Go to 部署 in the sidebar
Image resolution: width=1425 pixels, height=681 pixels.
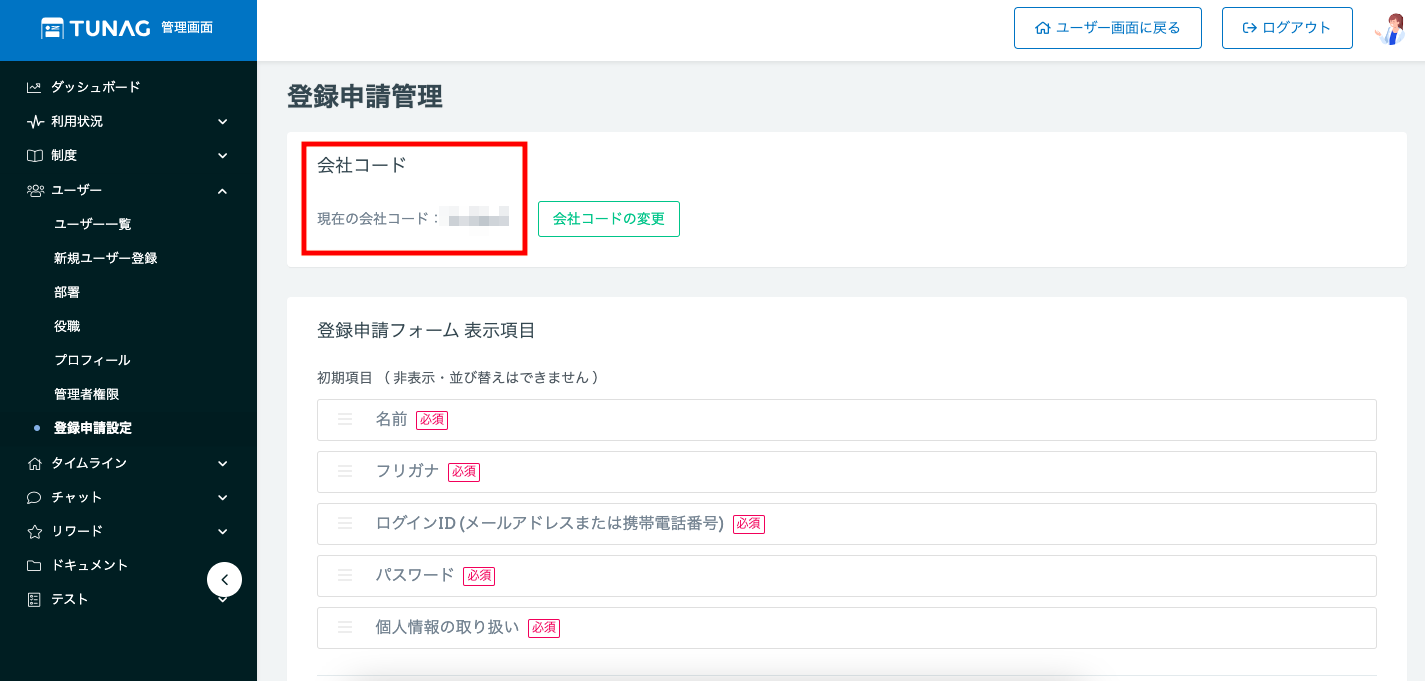pyautogui.click(x=67, y=292)
